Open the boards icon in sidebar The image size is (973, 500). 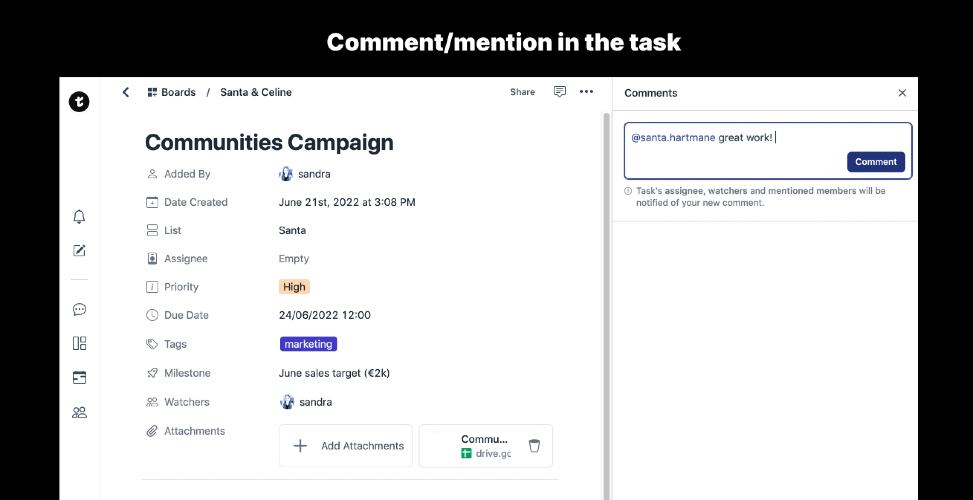click(x=80, y=343)
